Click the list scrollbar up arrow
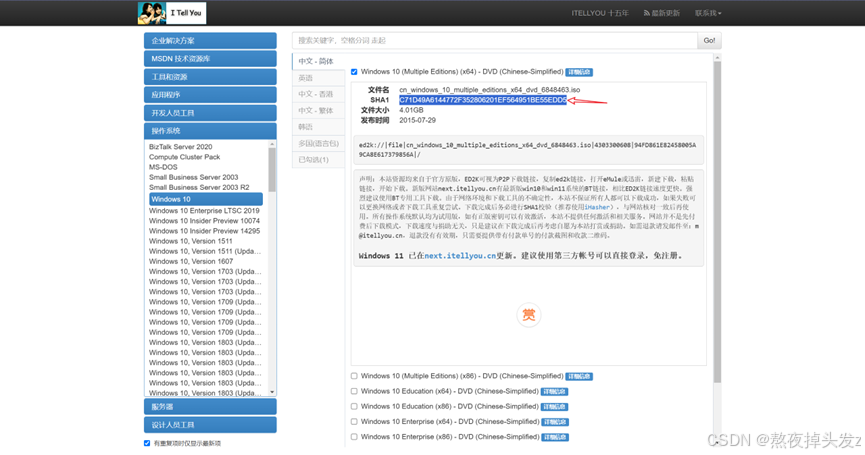 coord(272,144)
